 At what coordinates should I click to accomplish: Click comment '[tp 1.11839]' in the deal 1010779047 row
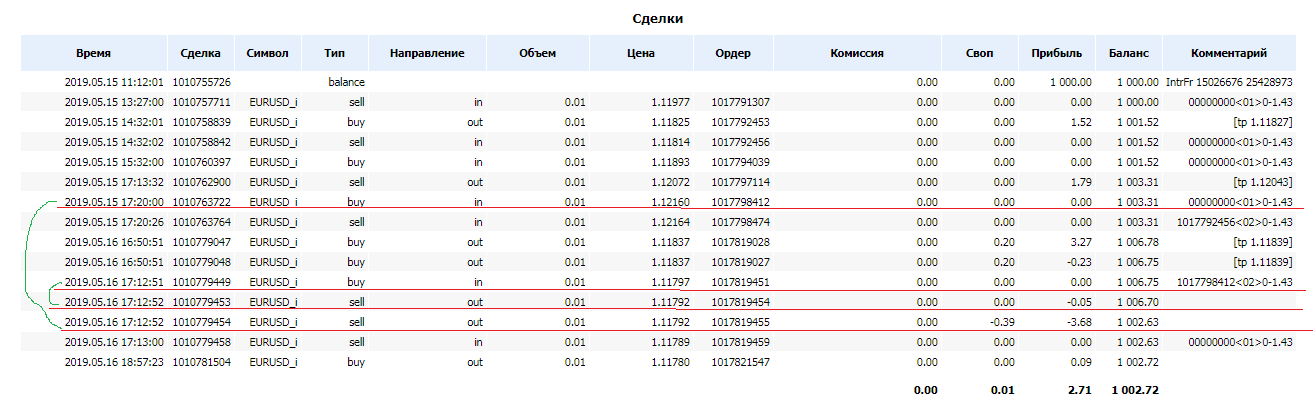pyautogui.click(x=1263, y=243)
